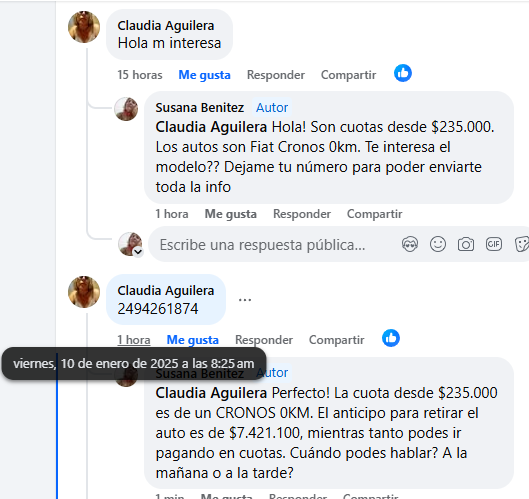
Task: Share Susana Benitez's first reply via Compartir
Action: coord(374,214)
